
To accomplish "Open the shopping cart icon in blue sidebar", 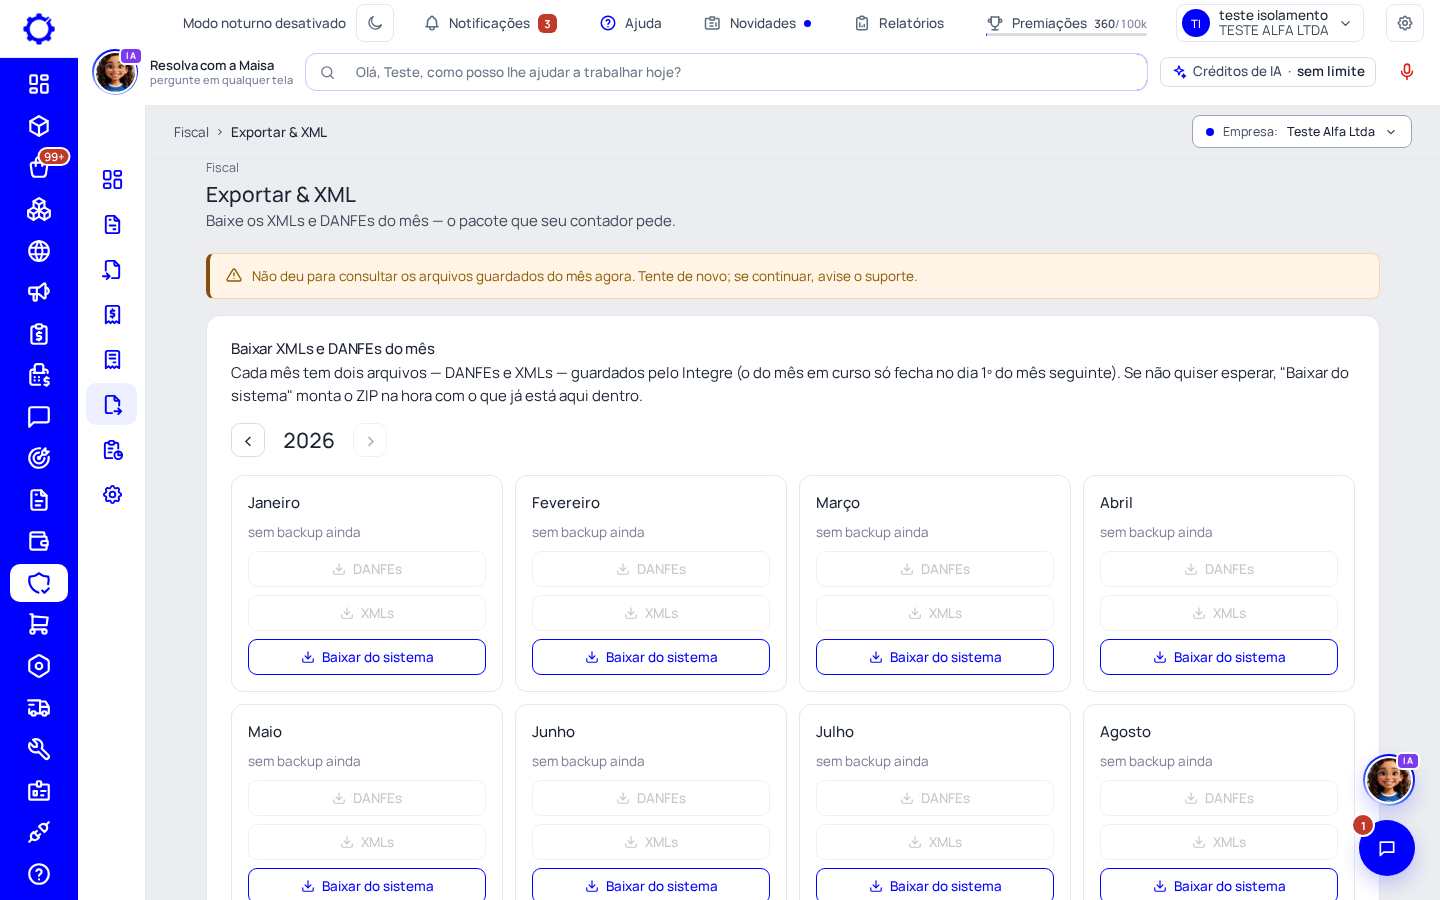I will 39,624.
